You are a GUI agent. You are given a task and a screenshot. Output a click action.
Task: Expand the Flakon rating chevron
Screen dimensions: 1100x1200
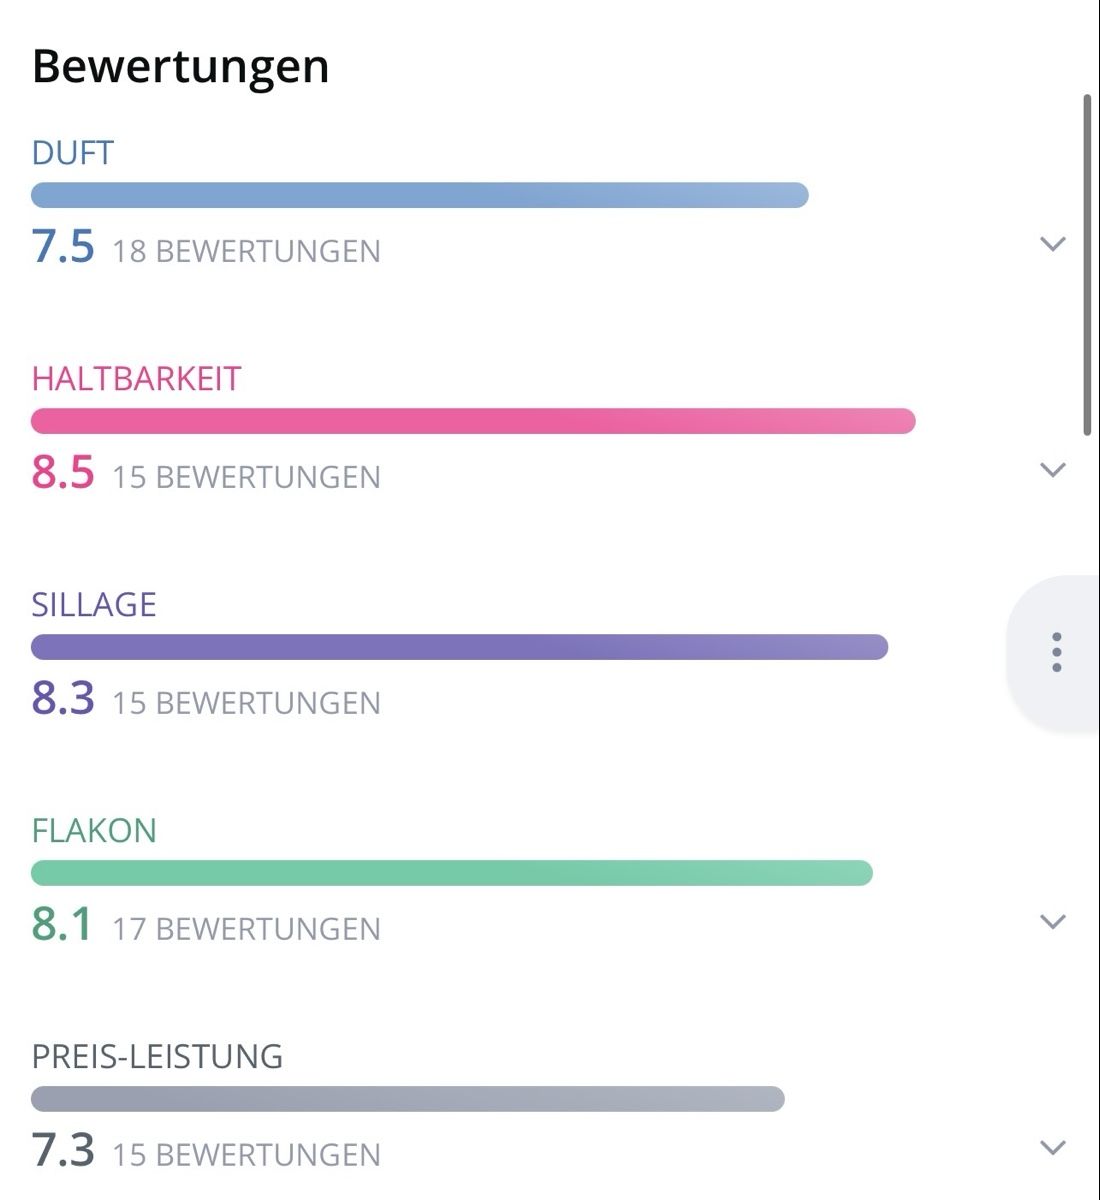(1053, 922)
